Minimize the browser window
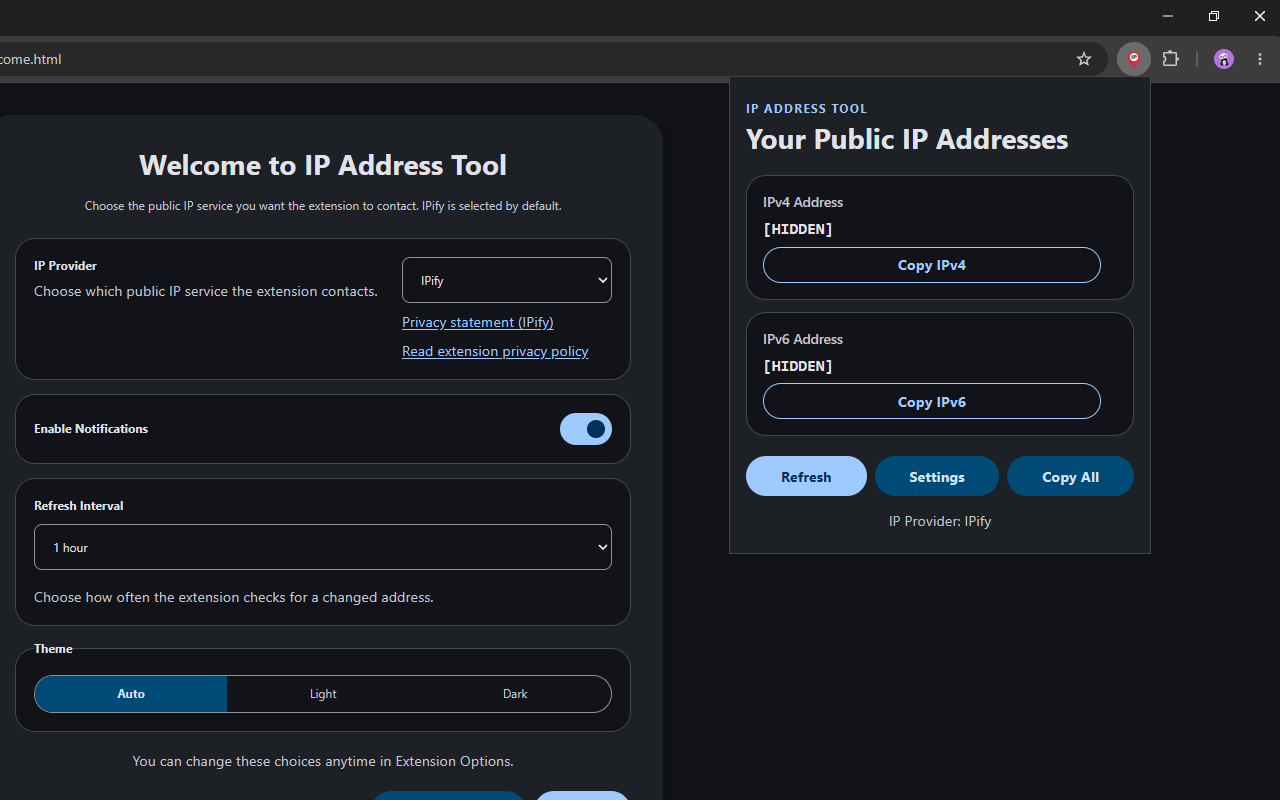 click(1168, 16)
